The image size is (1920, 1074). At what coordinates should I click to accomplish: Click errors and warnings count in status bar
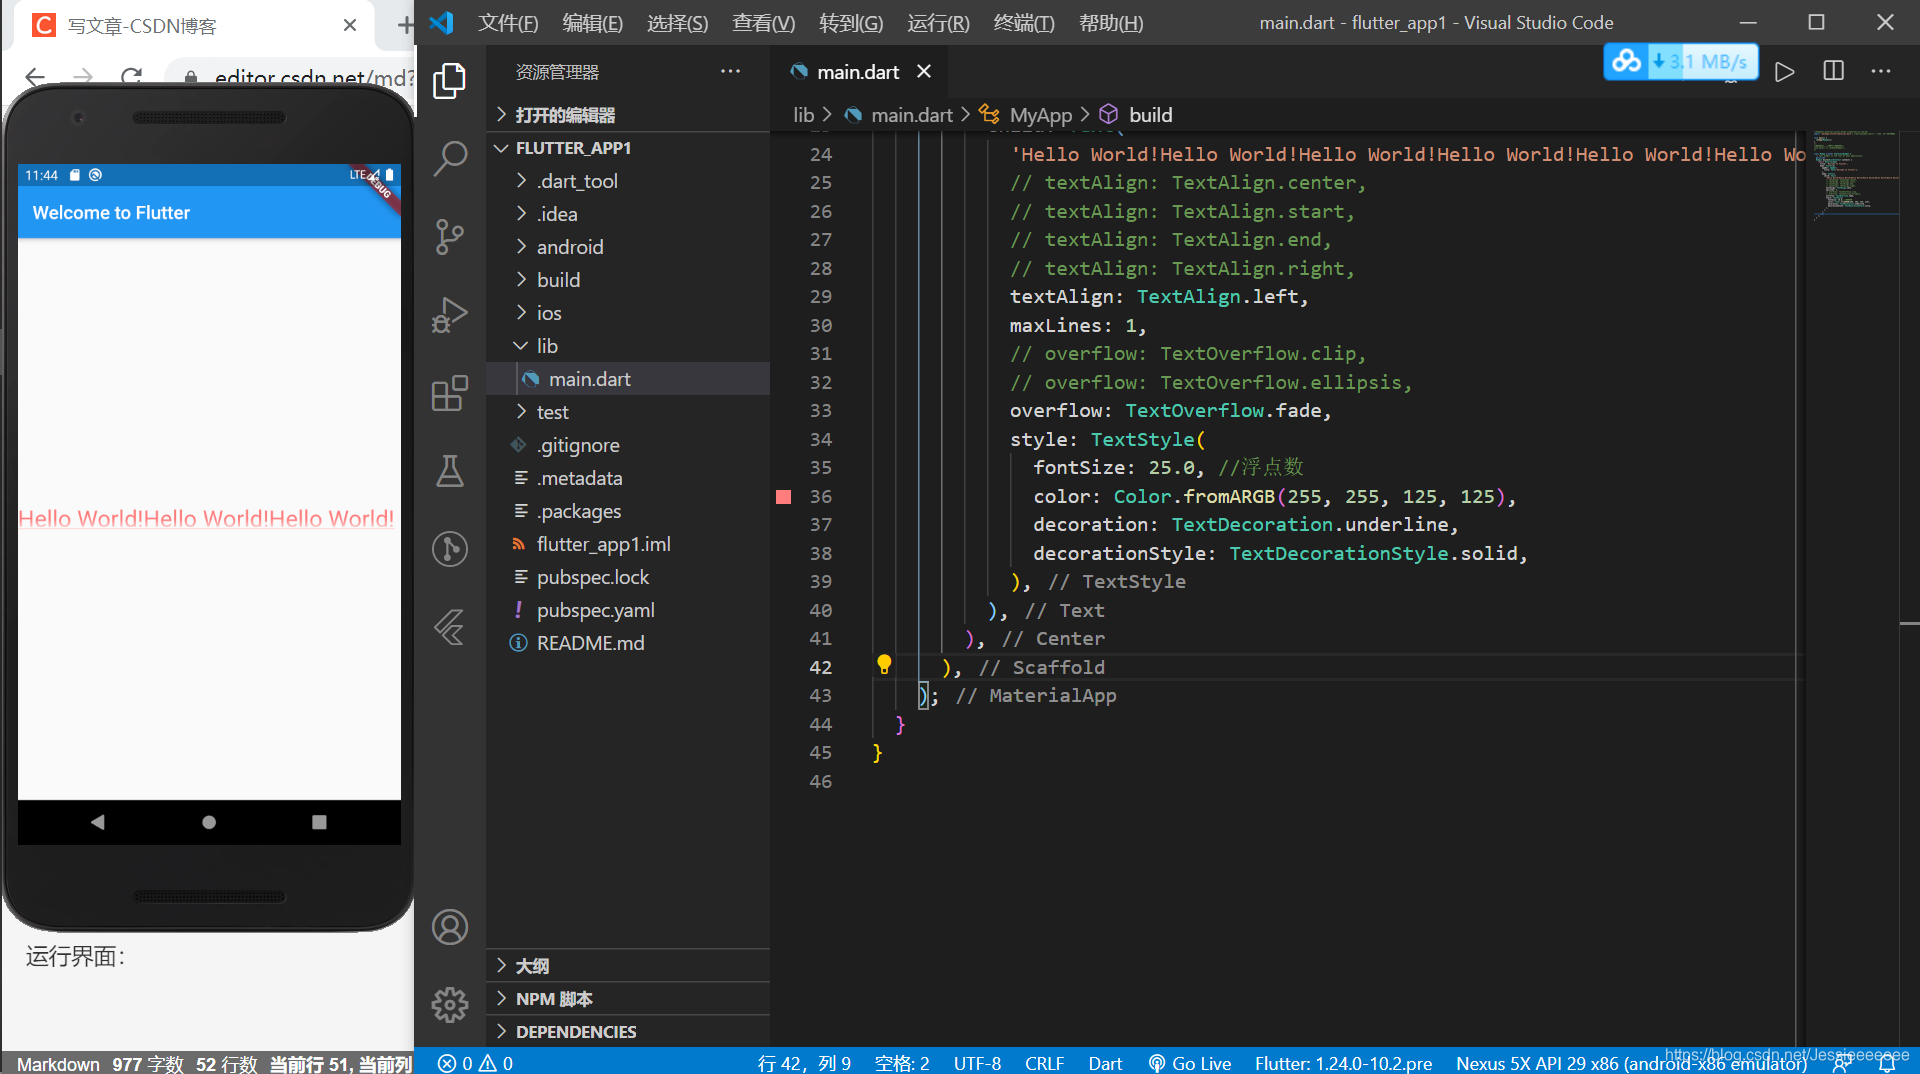pyautogui.click(x=475, y=1063)
